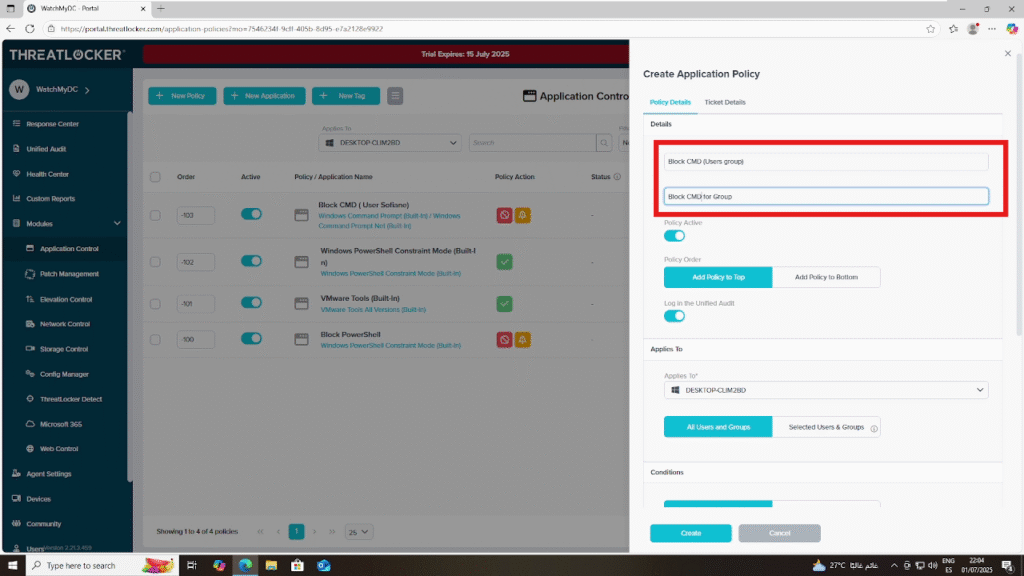Screen dimensions: 1024x576
Task: Click the Create button
Action: tap(690, 533)
